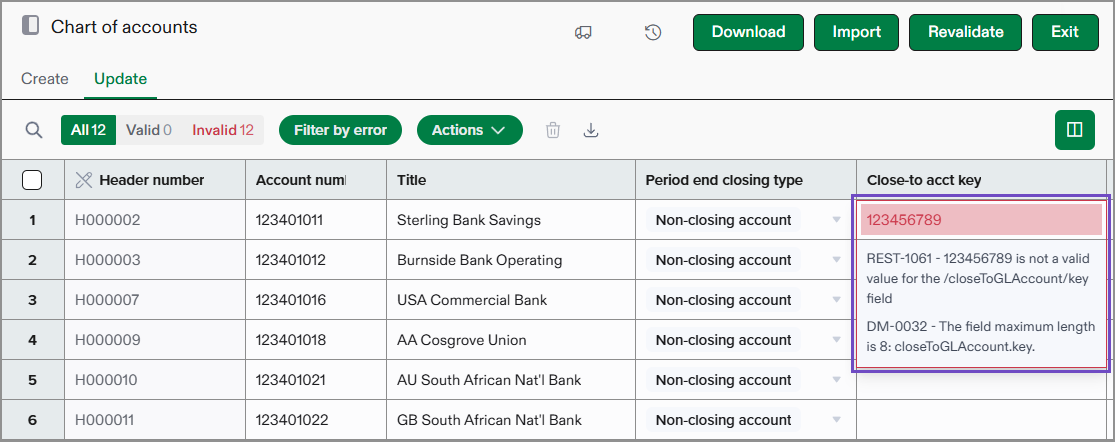Expand closing type dropdown for USA Commercial Bank

tap(836, 300)
